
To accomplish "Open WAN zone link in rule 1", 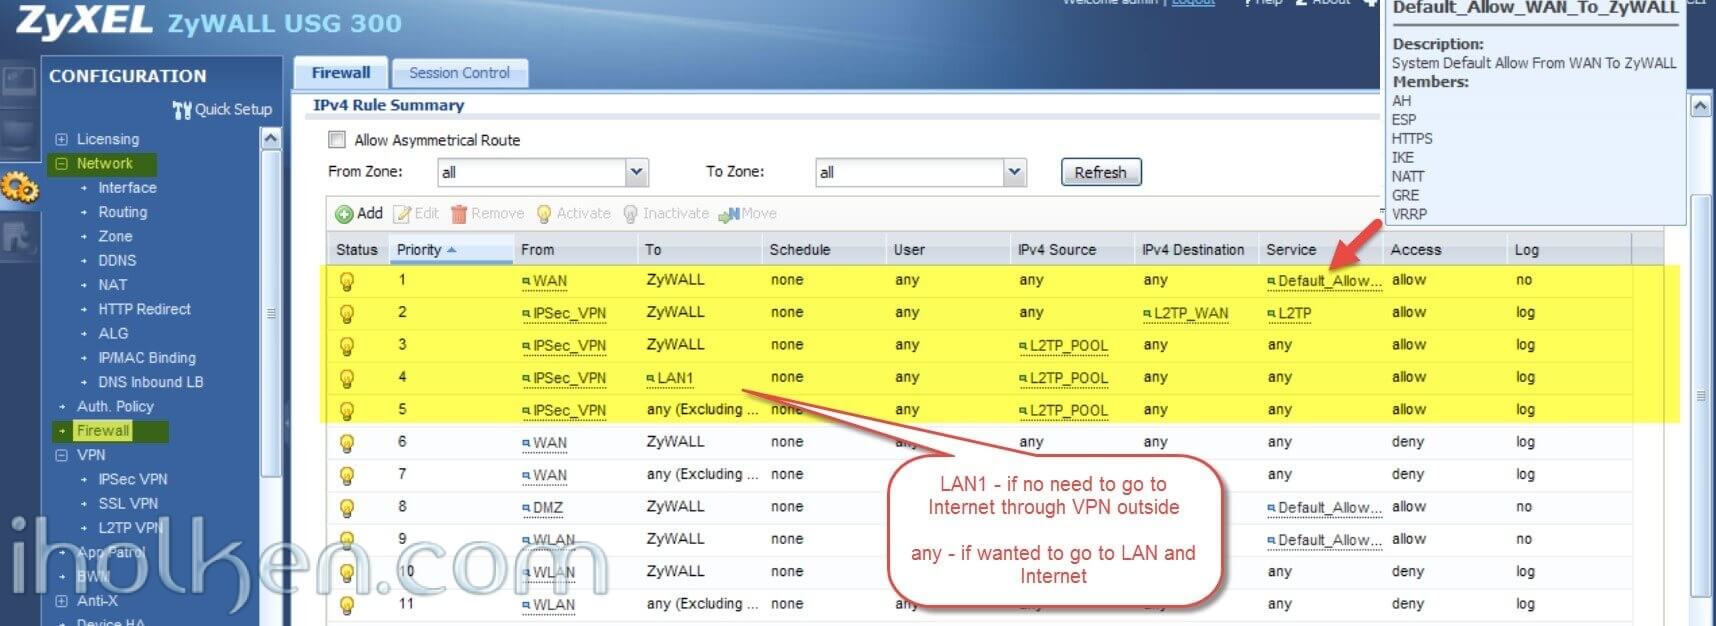I will point(549,281).
